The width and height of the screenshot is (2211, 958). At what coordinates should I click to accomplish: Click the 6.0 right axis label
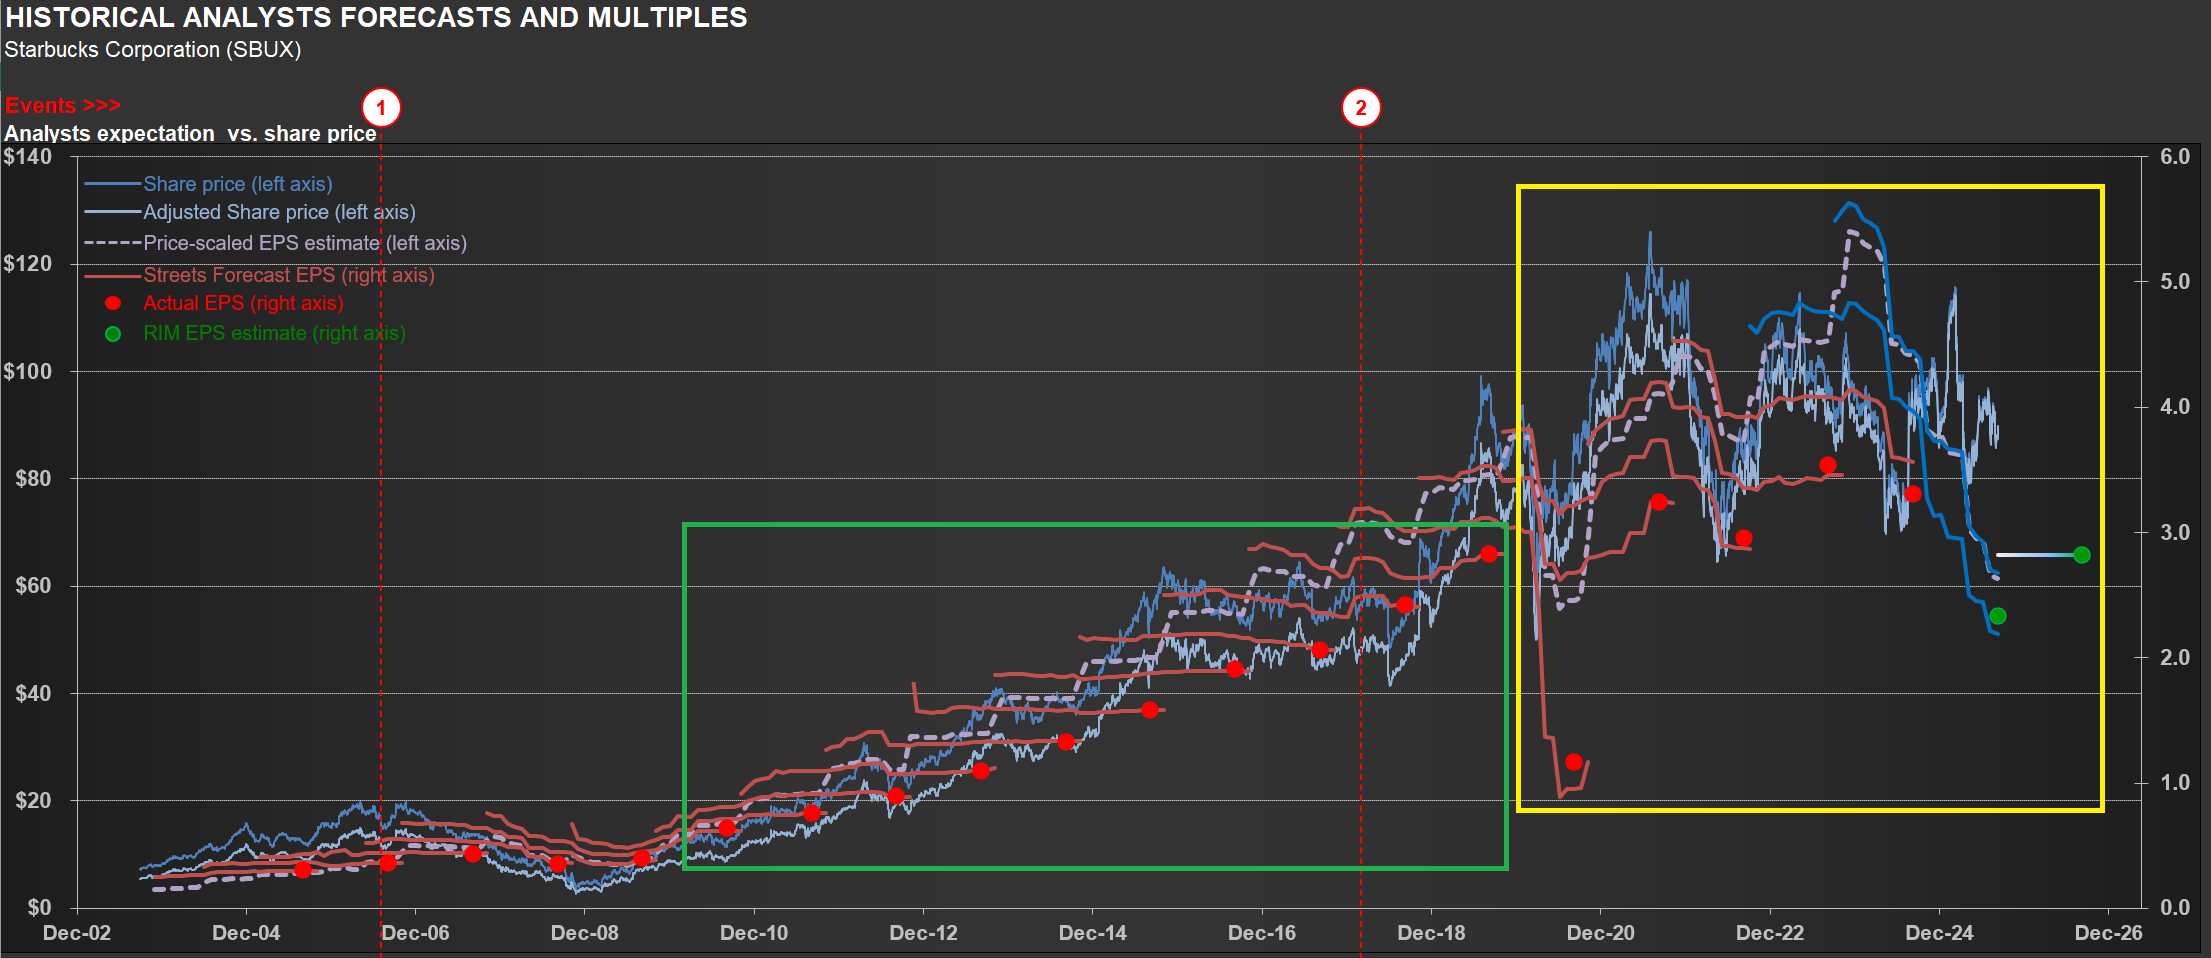2174,157
